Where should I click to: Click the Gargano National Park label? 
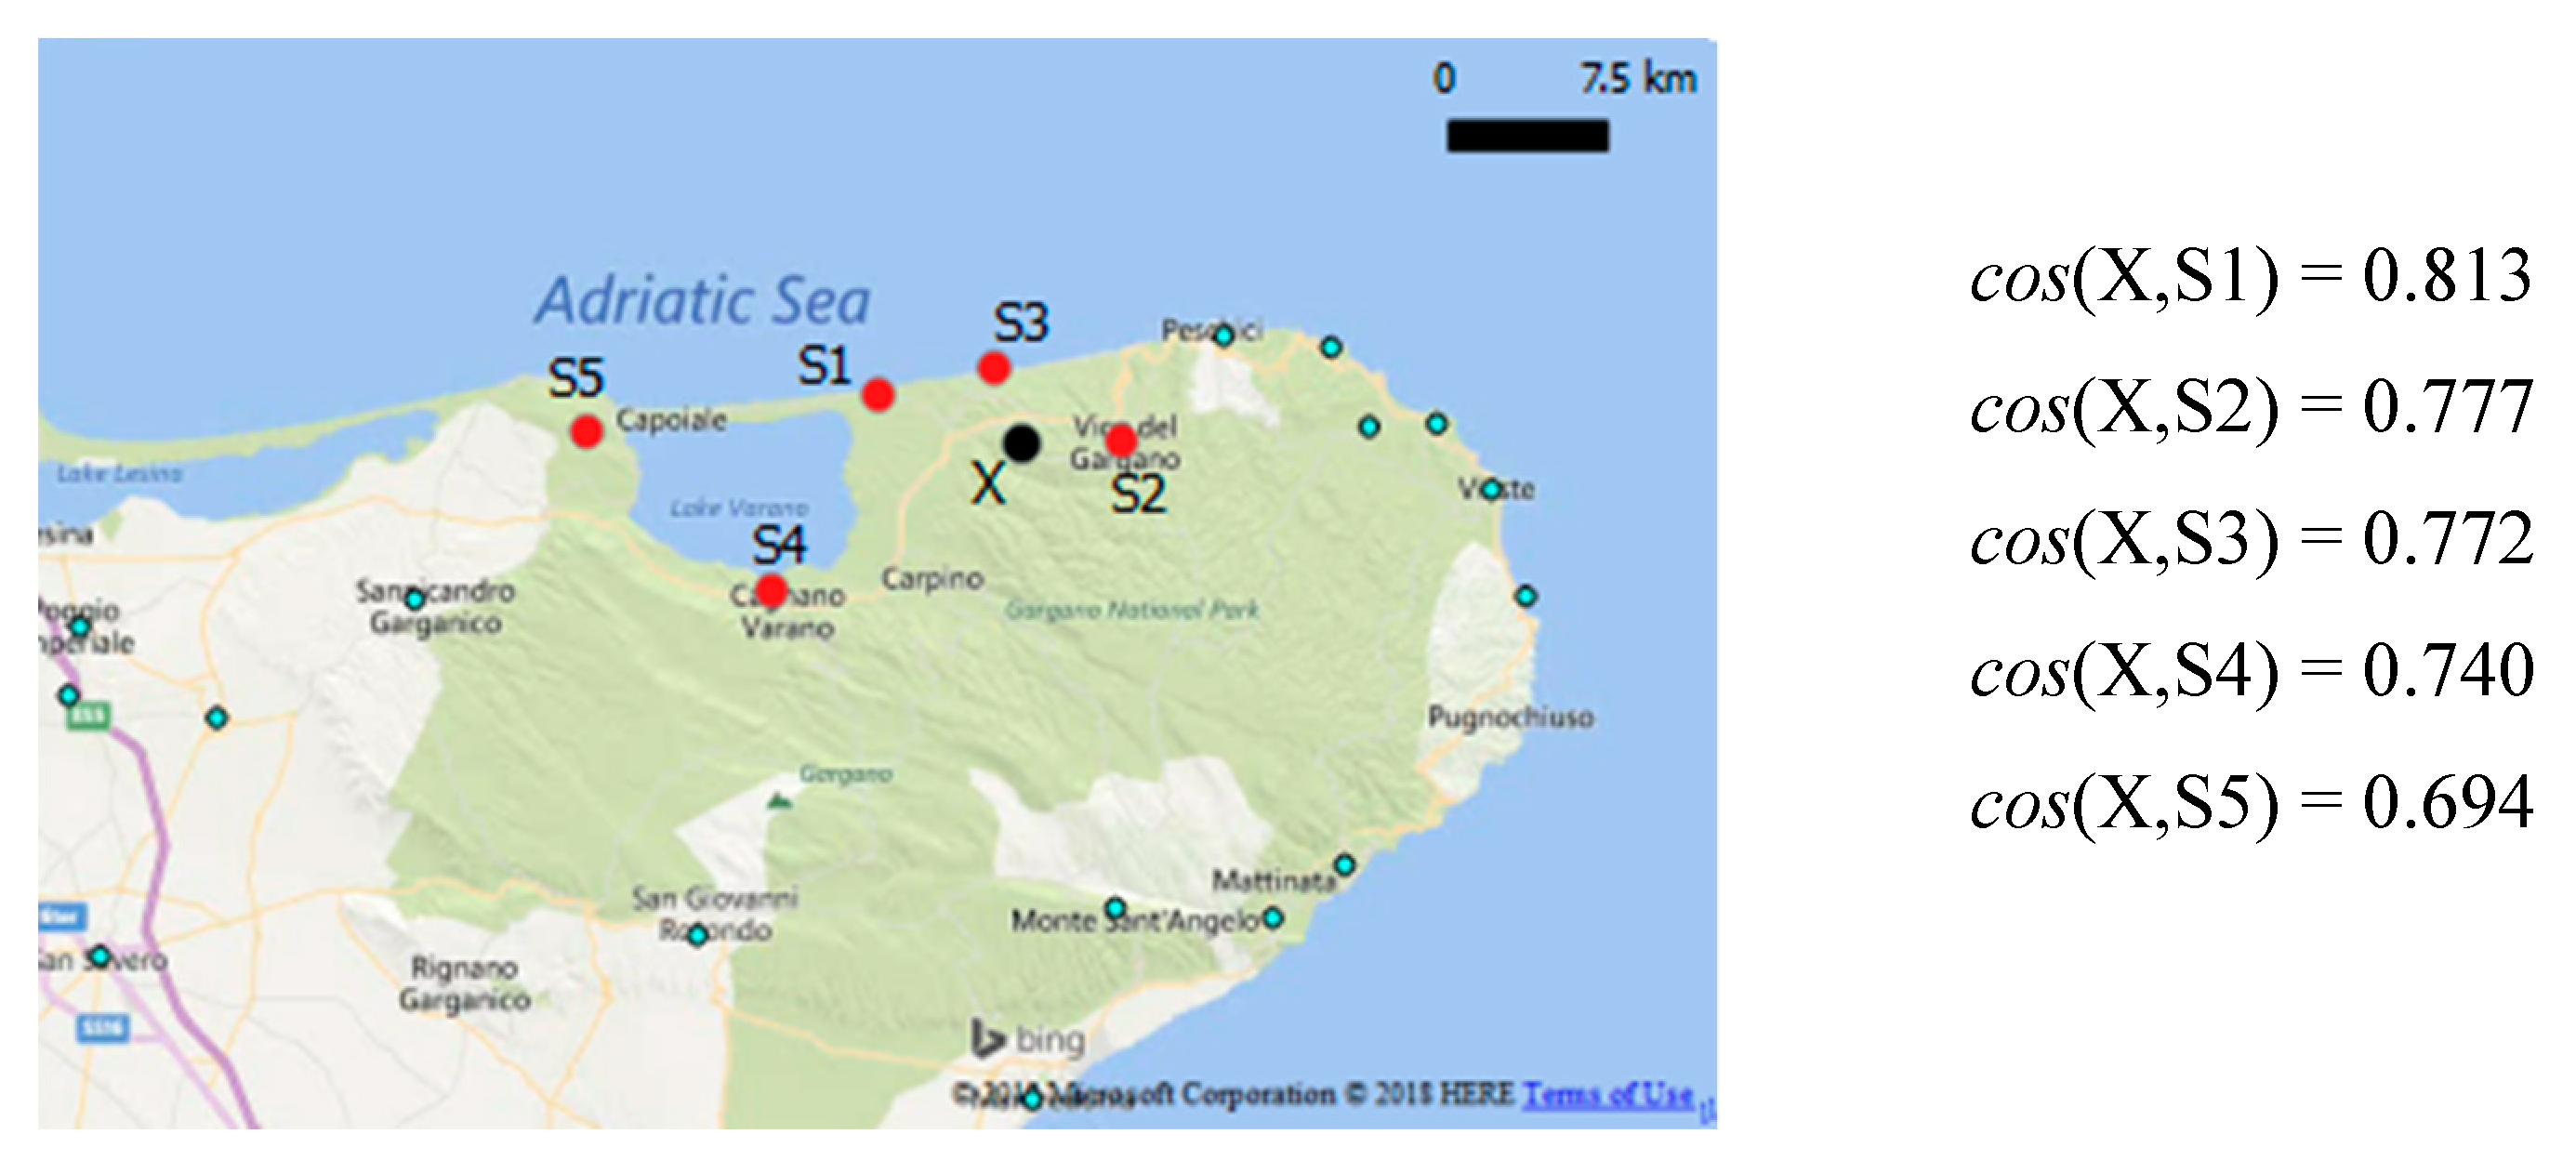point(1131,609)
